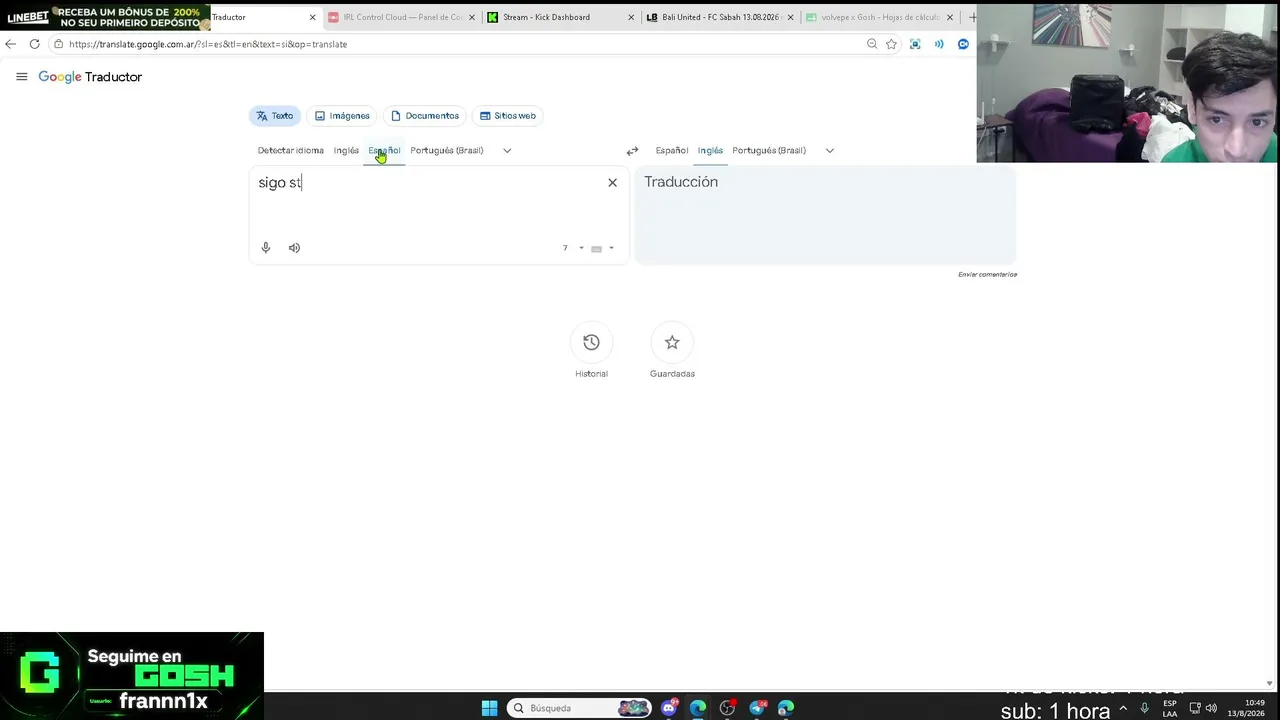Close the Traductor browser tab
1280x720 pixels.
coord(312,17)
